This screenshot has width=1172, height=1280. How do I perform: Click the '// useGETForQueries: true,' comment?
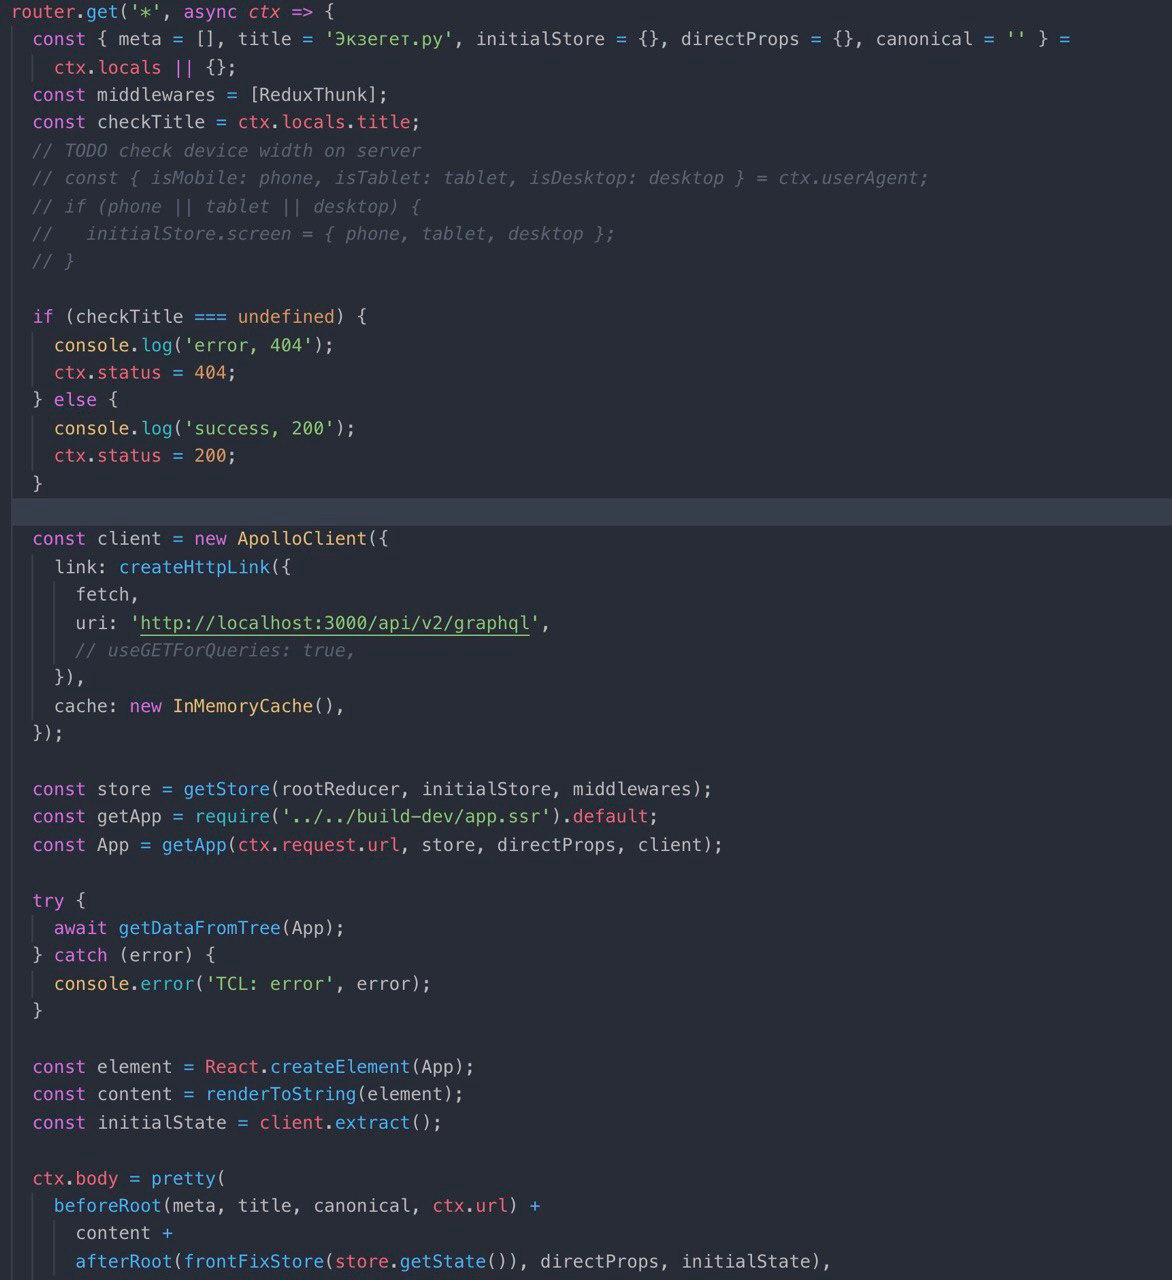click(216, 651)
